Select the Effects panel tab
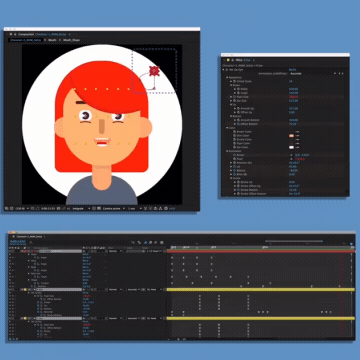This screenshot has width=360, height=360. (243, 60)
